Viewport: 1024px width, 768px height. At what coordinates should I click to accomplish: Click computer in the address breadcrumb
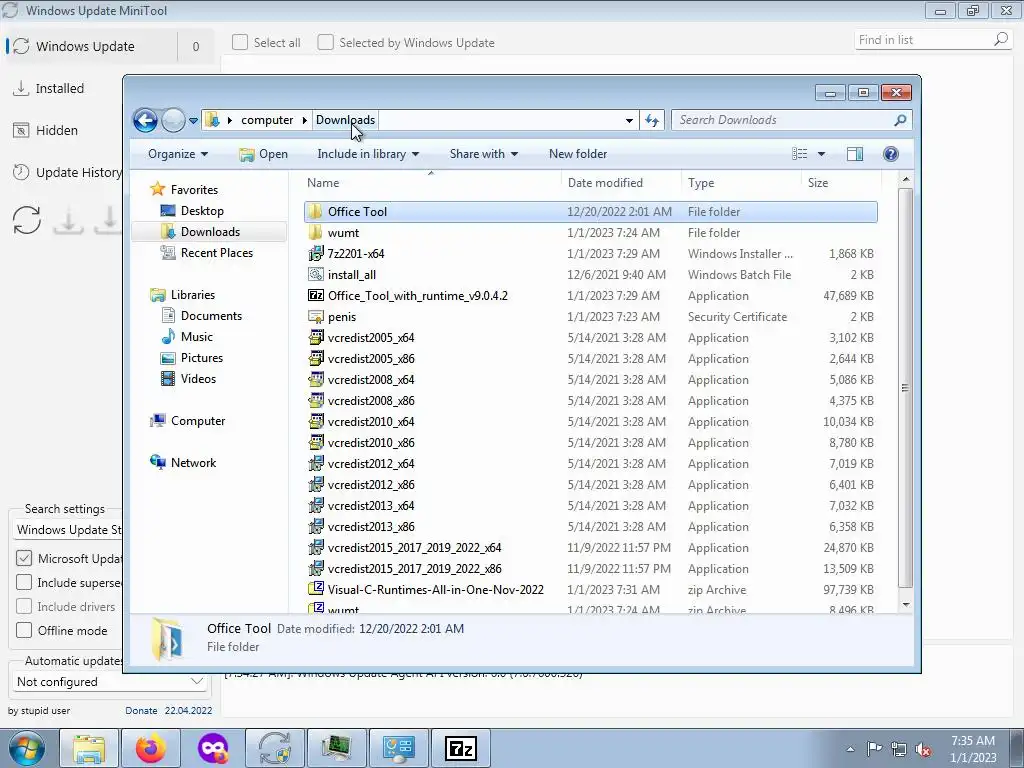[x=267, y=120]
